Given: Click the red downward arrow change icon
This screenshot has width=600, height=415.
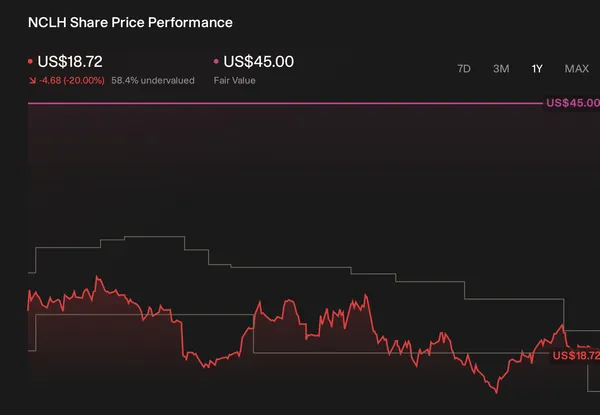Looking at the screenshot, I should 32,81.
